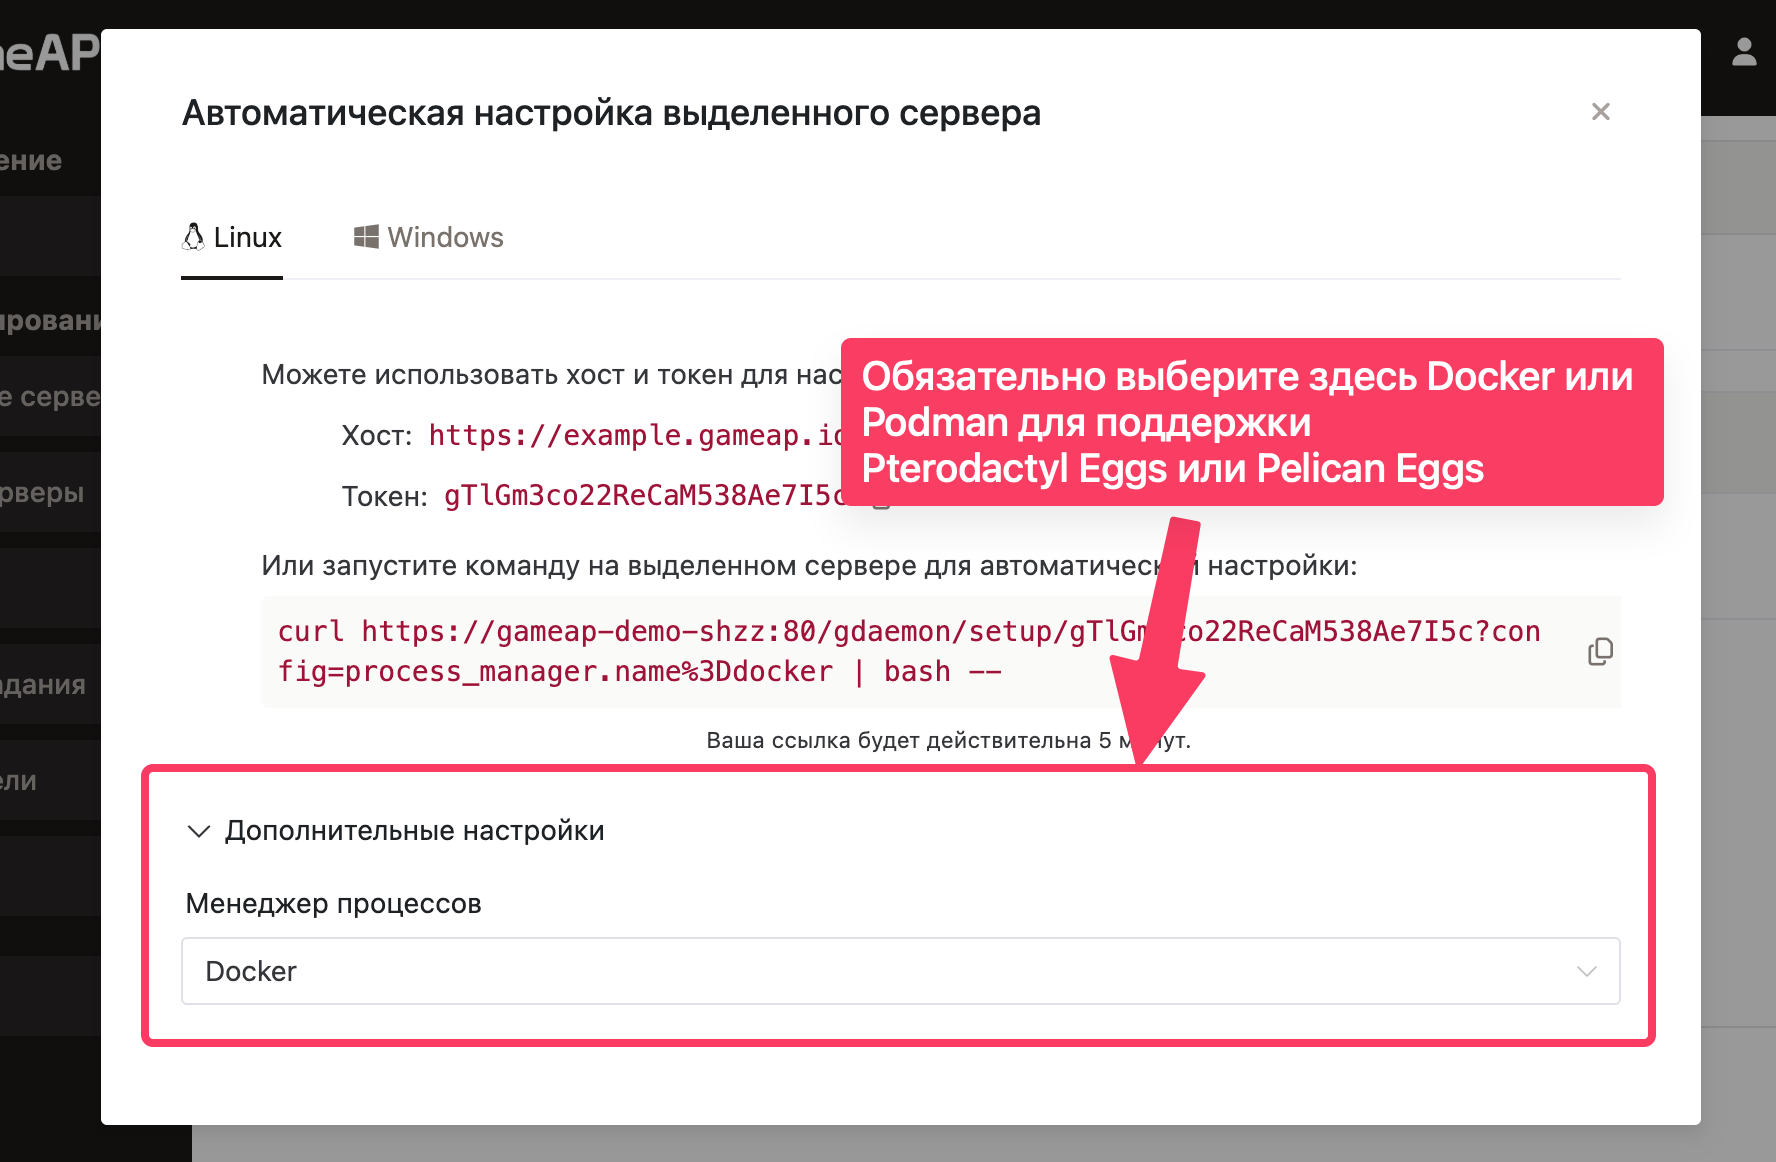The image size is (1776, 1162).
Task: Toggle the Дополнительные настройки section title
Action: pos(414,831)
